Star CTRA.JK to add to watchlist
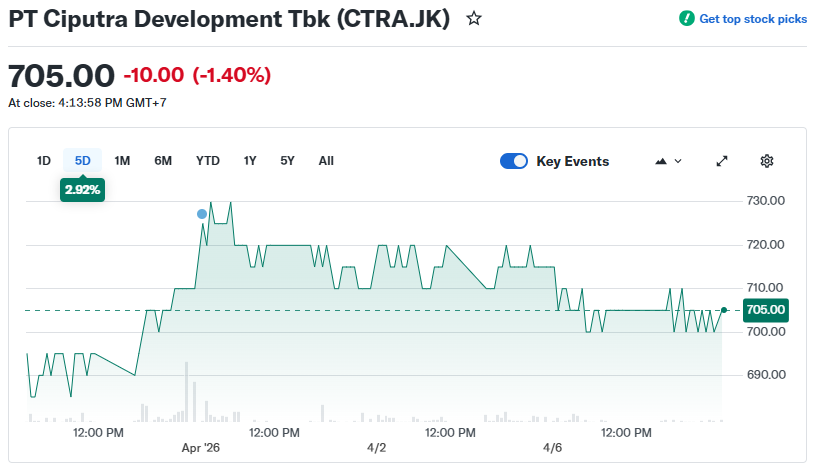 point(474,19)
